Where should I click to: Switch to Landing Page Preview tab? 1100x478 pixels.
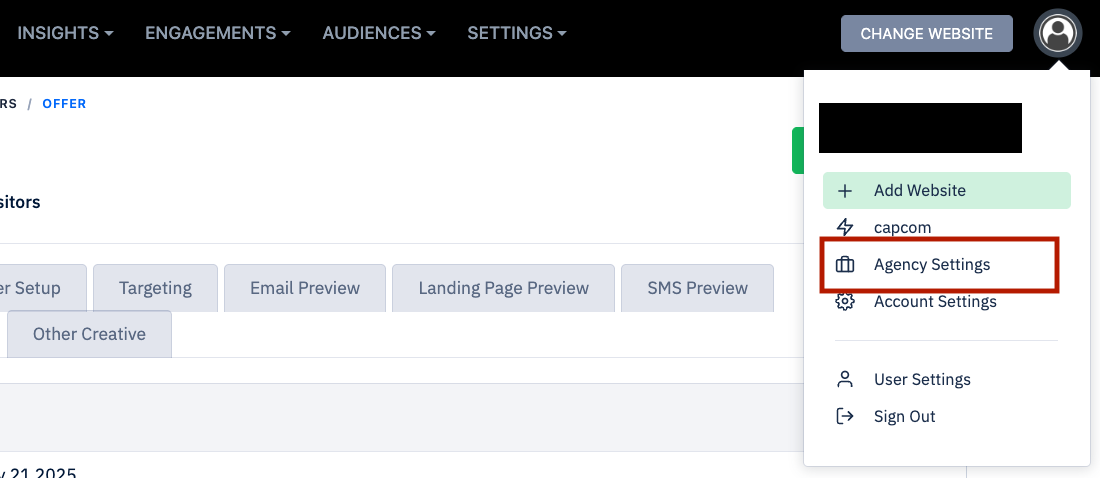coord(503,288)
